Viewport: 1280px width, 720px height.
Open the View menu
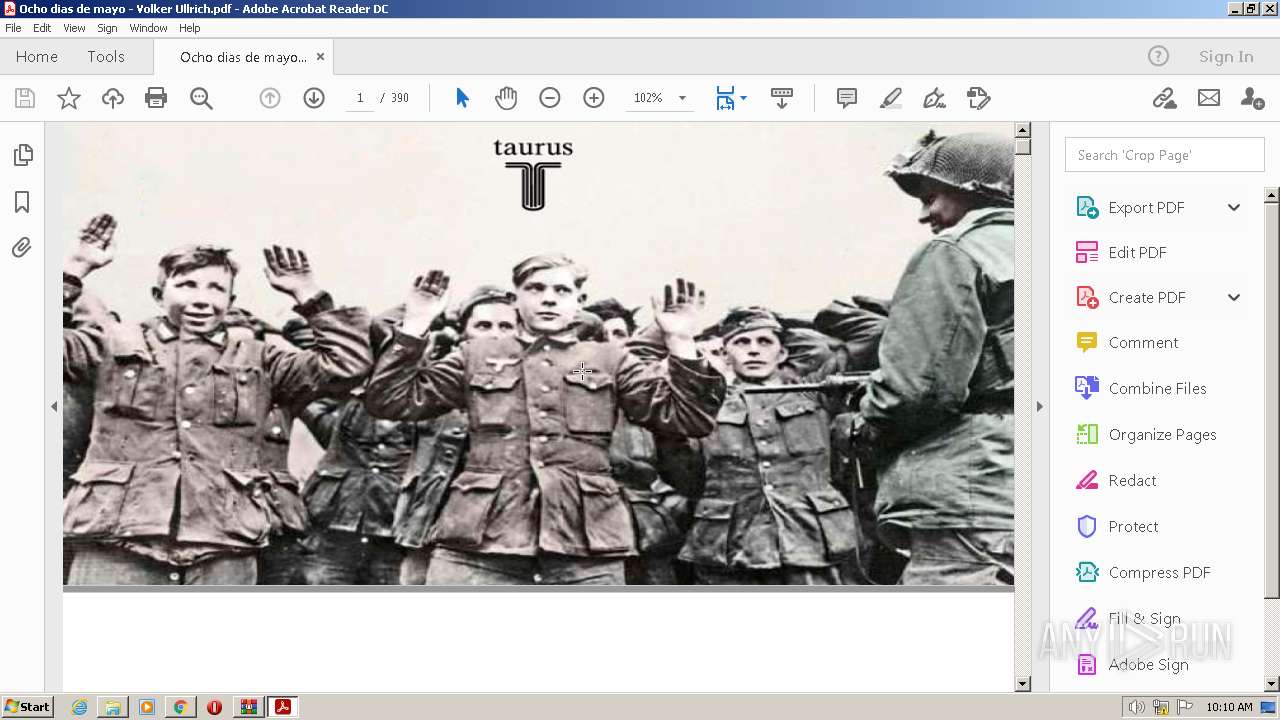tap(74, 28)
